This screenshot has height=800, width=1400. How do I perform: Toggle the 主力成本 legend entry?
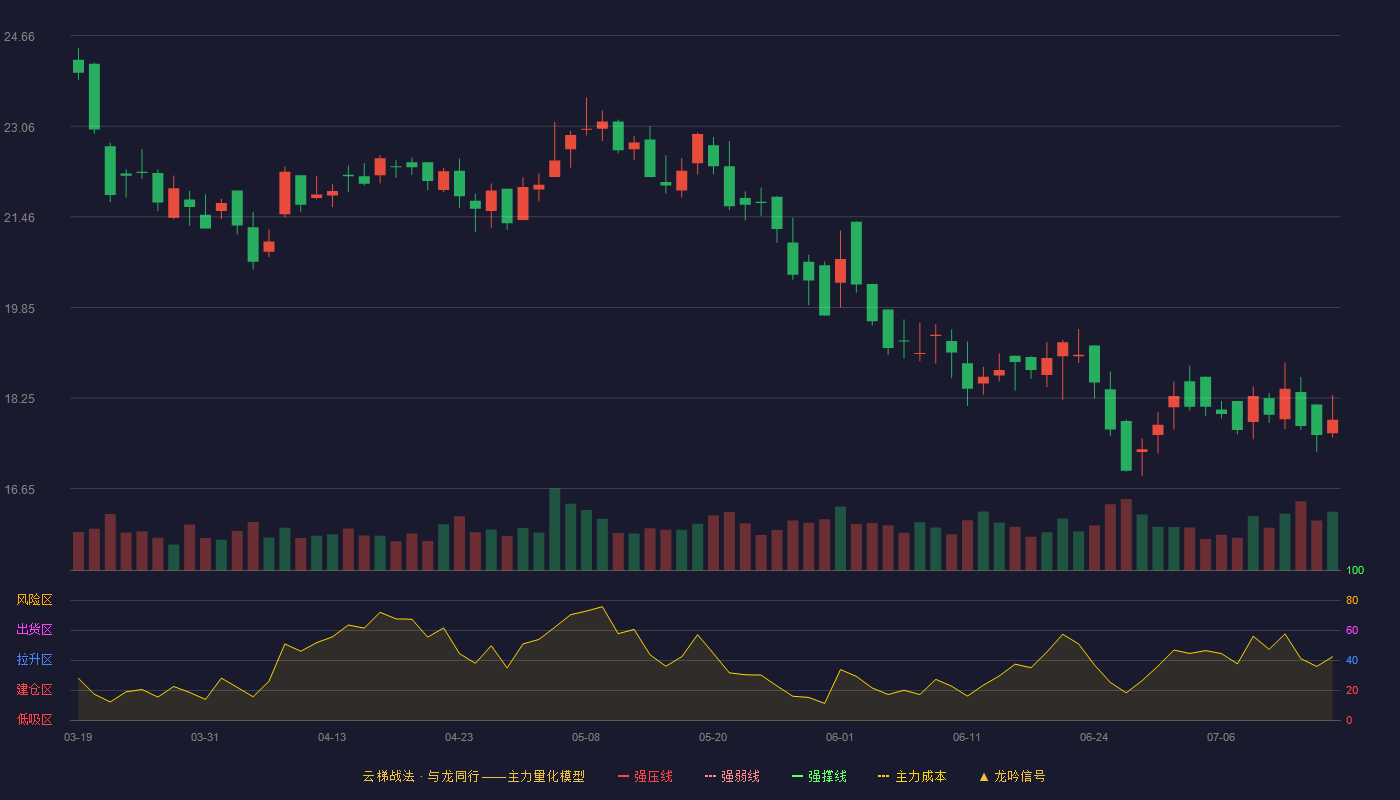[912, 776]
